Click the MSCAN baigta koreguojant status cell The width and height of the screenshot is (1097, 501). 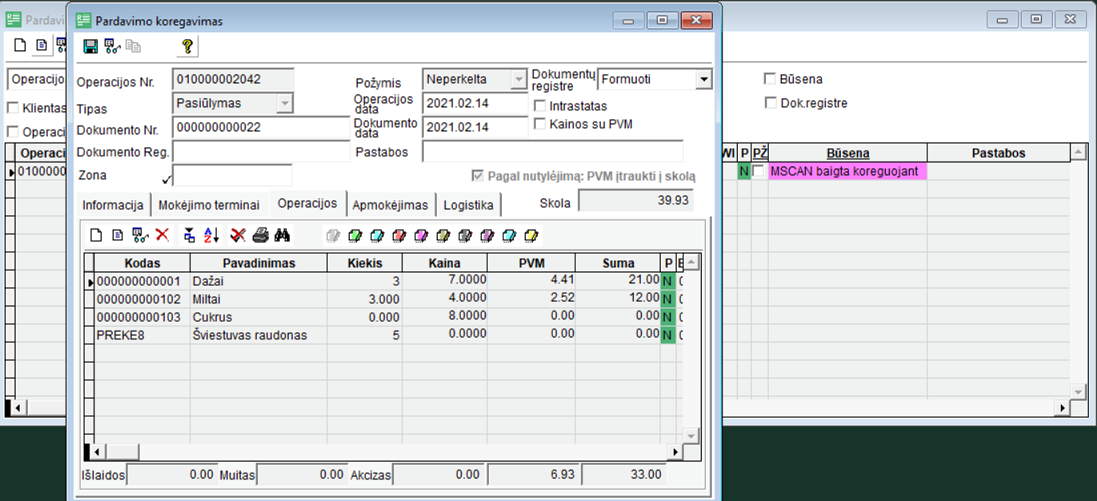(x=848, y=171)
